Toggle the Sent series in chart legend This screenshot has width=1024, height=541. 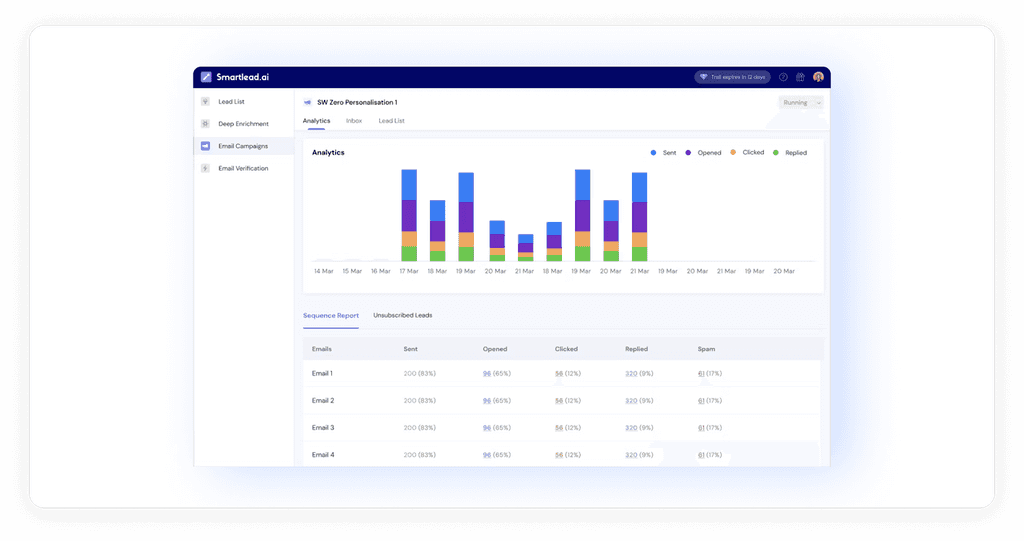coord(664,153)
